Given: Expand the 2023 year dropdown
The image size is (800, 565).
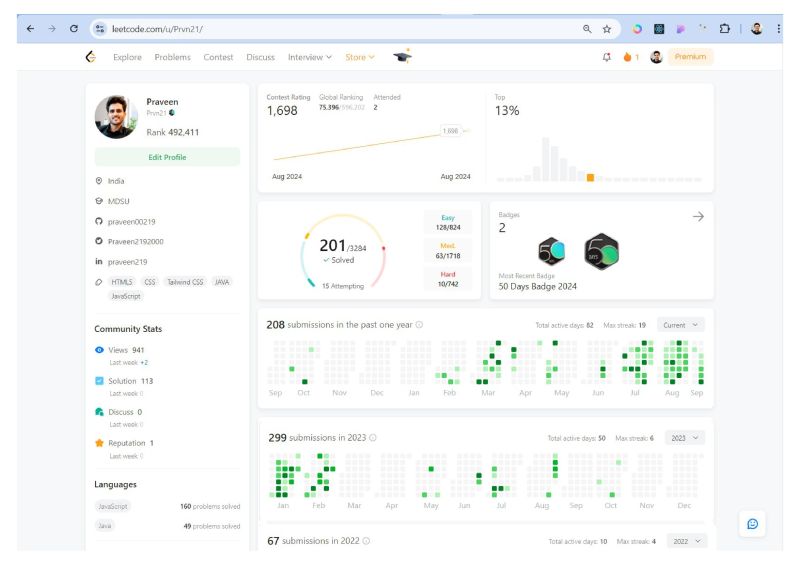Looking at the screenshot, I should coord(685,438).
